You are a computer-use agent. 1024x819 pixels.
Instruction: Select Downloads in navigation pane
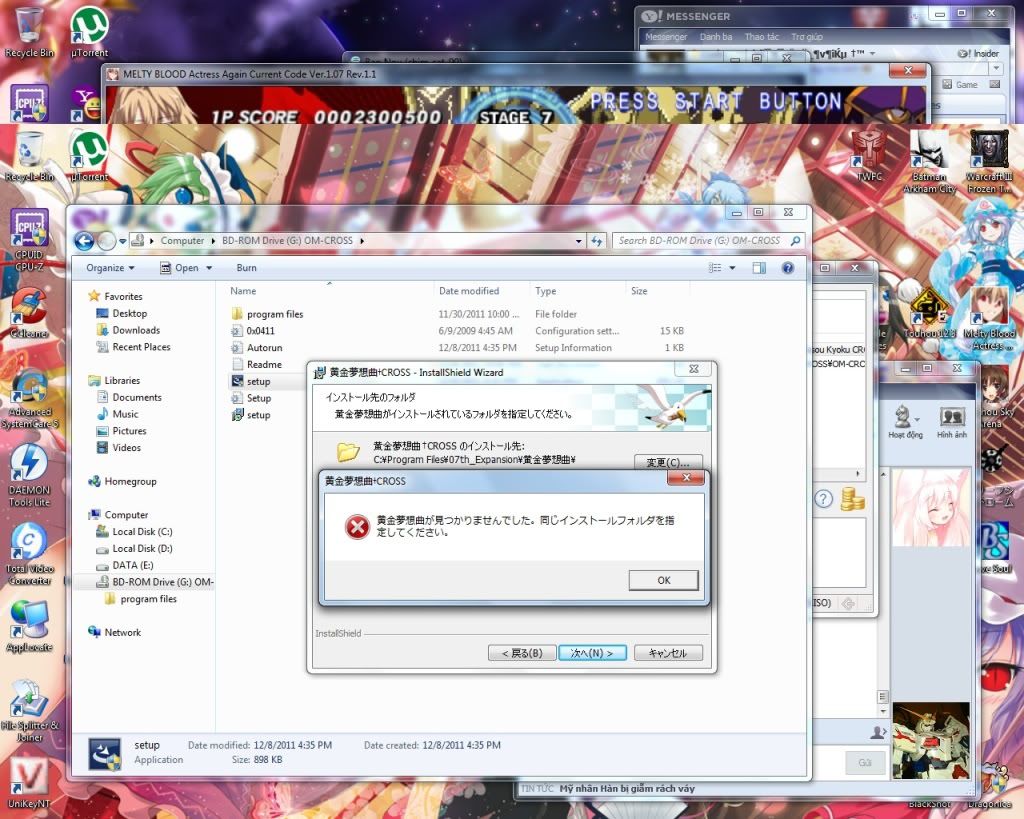pos(136,330)
